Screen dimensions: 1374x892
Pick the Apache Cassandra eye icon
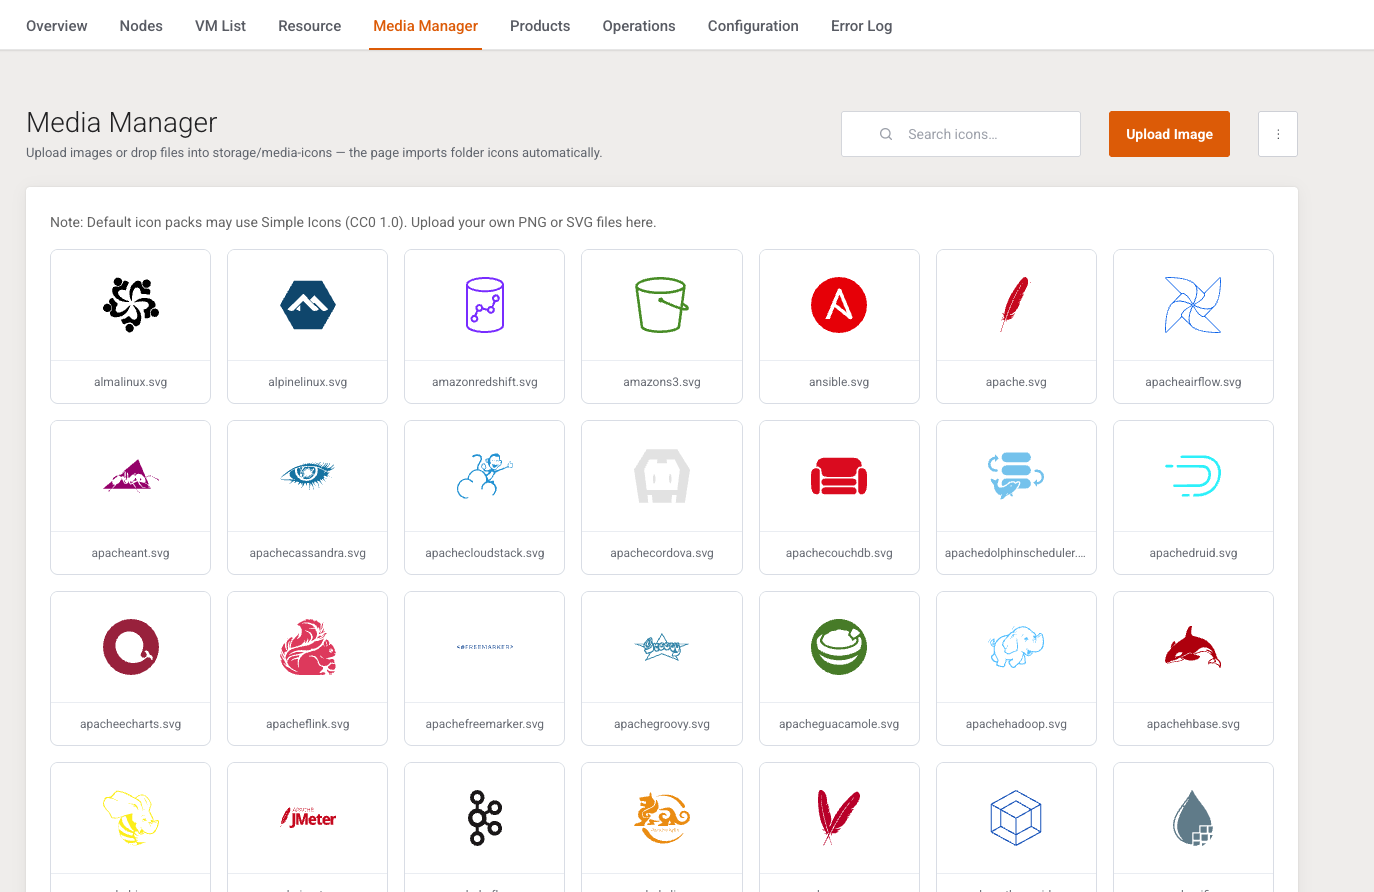[308, 476]
